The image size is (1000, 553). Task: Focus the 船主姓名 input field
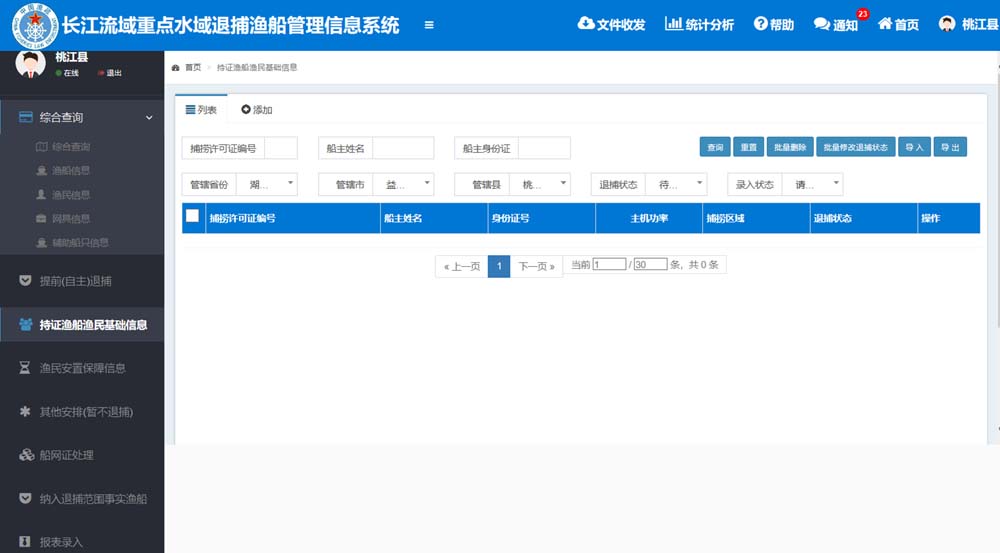pos(403,148)
